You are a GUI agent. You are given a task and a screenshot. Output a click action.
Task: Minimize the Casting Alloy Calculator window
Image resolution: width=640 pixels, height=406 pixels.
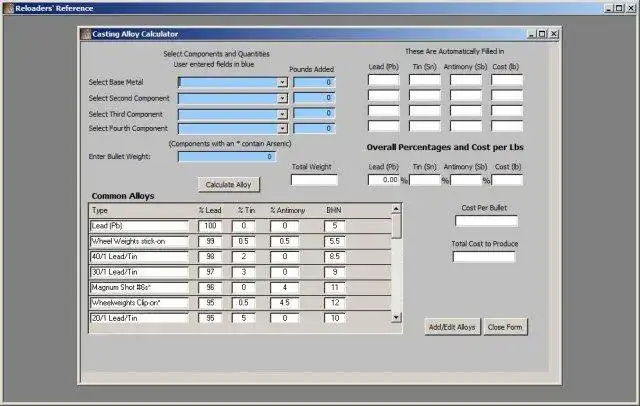click(531, 34)
